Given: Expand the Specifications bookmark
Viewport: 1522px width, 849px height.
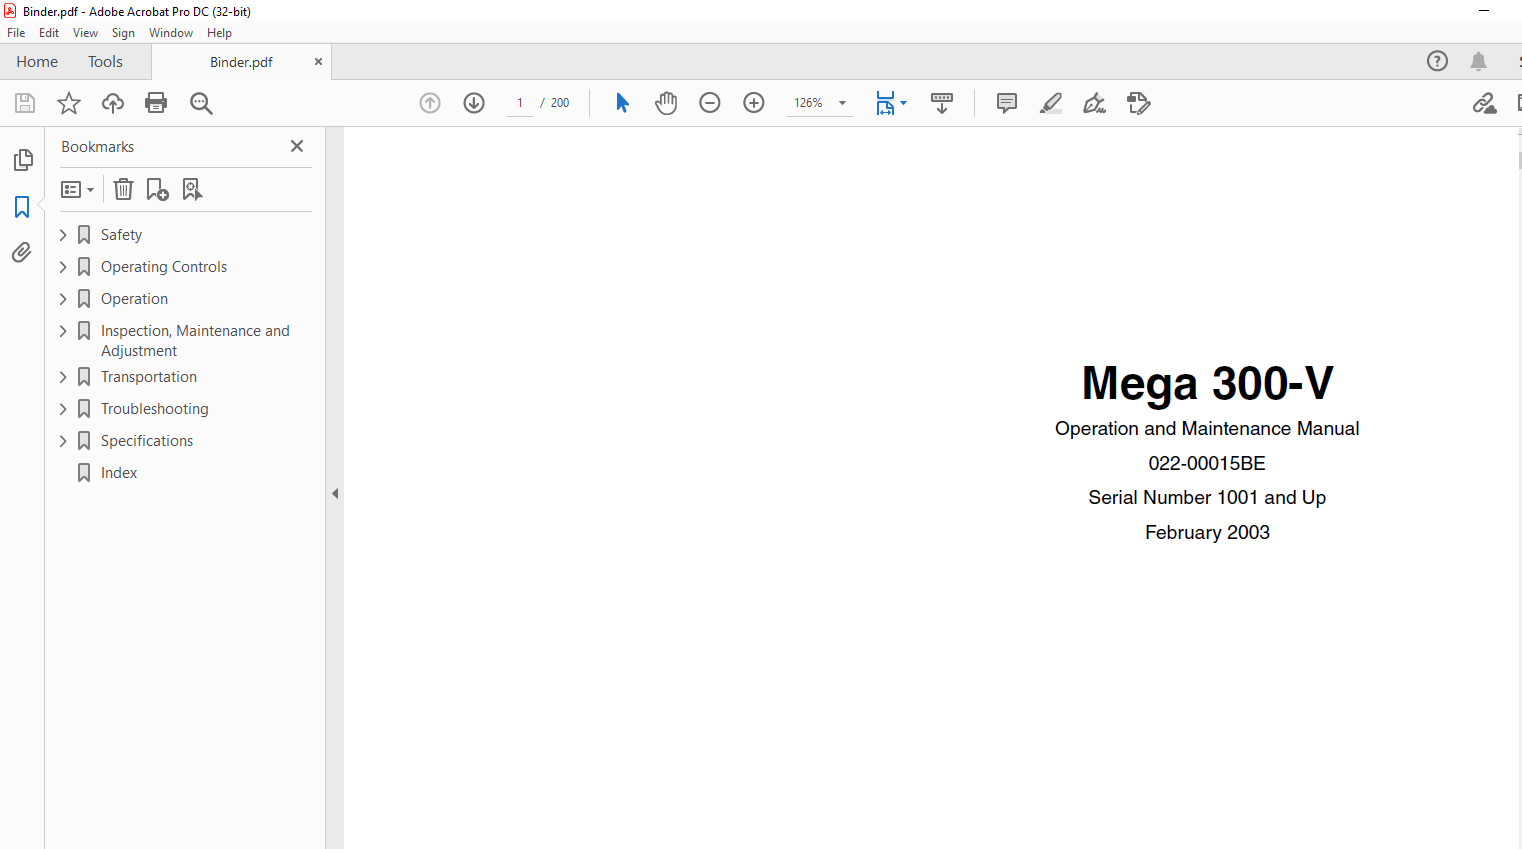Looking at the screenshot, I should click(x=63, y=441).
